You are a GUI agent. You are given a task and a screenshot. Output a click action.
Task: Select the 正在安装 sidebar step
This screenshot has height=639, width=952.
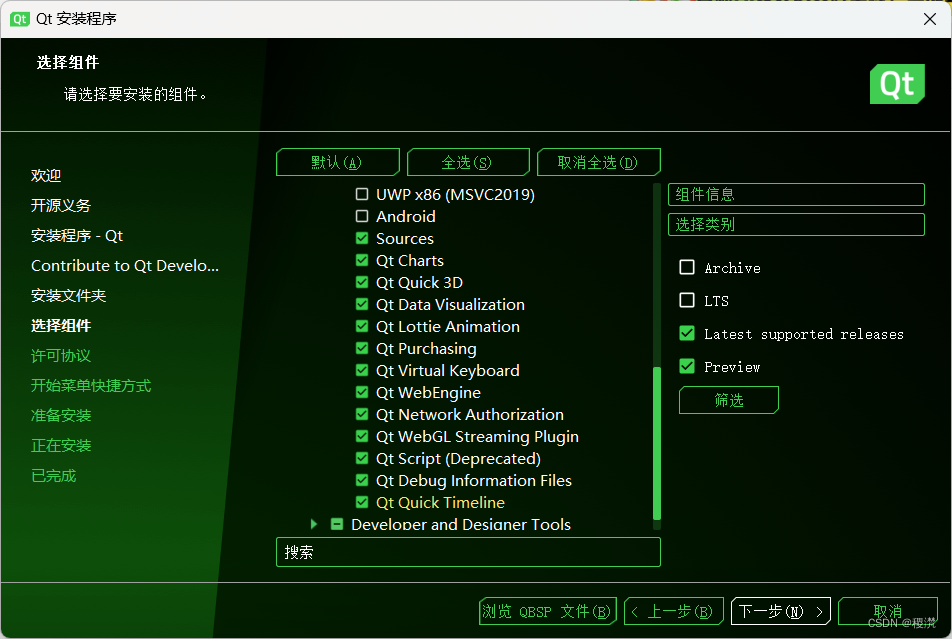click(x=61, y=446)
